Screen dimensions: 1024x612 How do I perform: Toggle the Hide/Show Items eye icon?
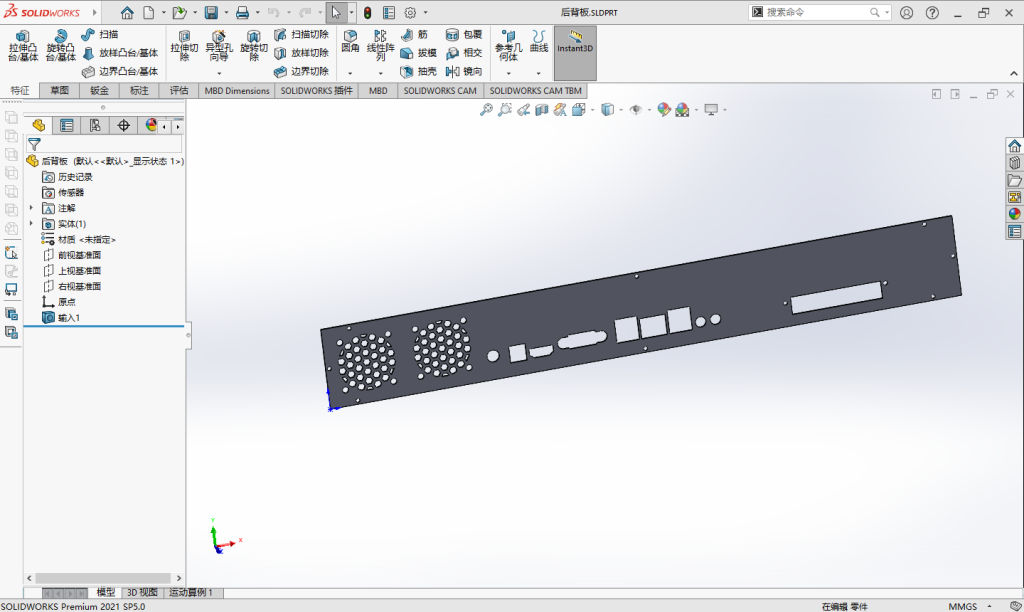coord(635,109)
